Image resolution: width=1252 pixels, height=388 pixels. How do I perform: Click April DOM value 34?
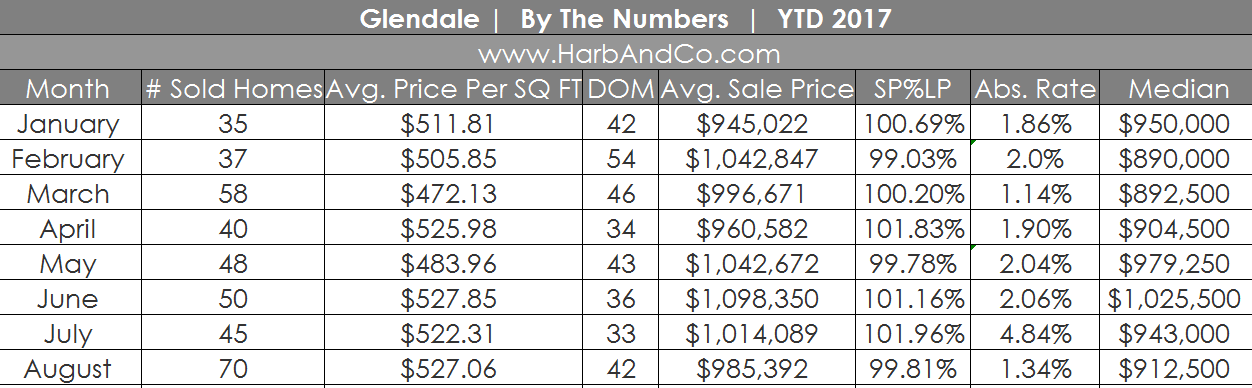tap(620, 229)
